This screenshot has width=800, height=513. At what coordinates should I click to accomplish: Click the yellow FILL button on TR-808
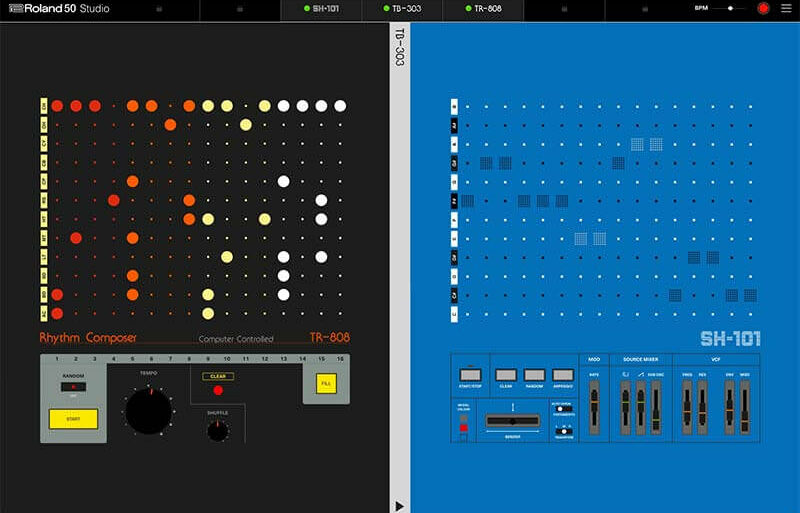click(326, 383)
